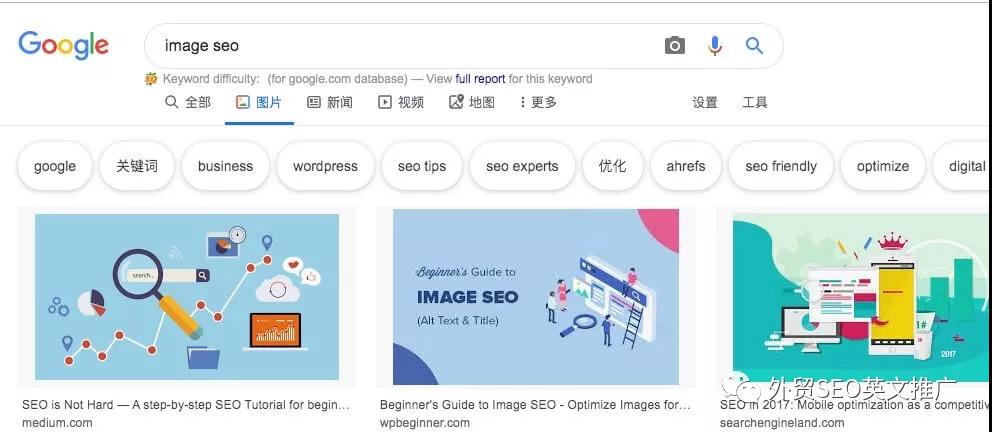Search by image using camera icon
The height and width of the screenshot is (432, 992).
coord(674,46)
